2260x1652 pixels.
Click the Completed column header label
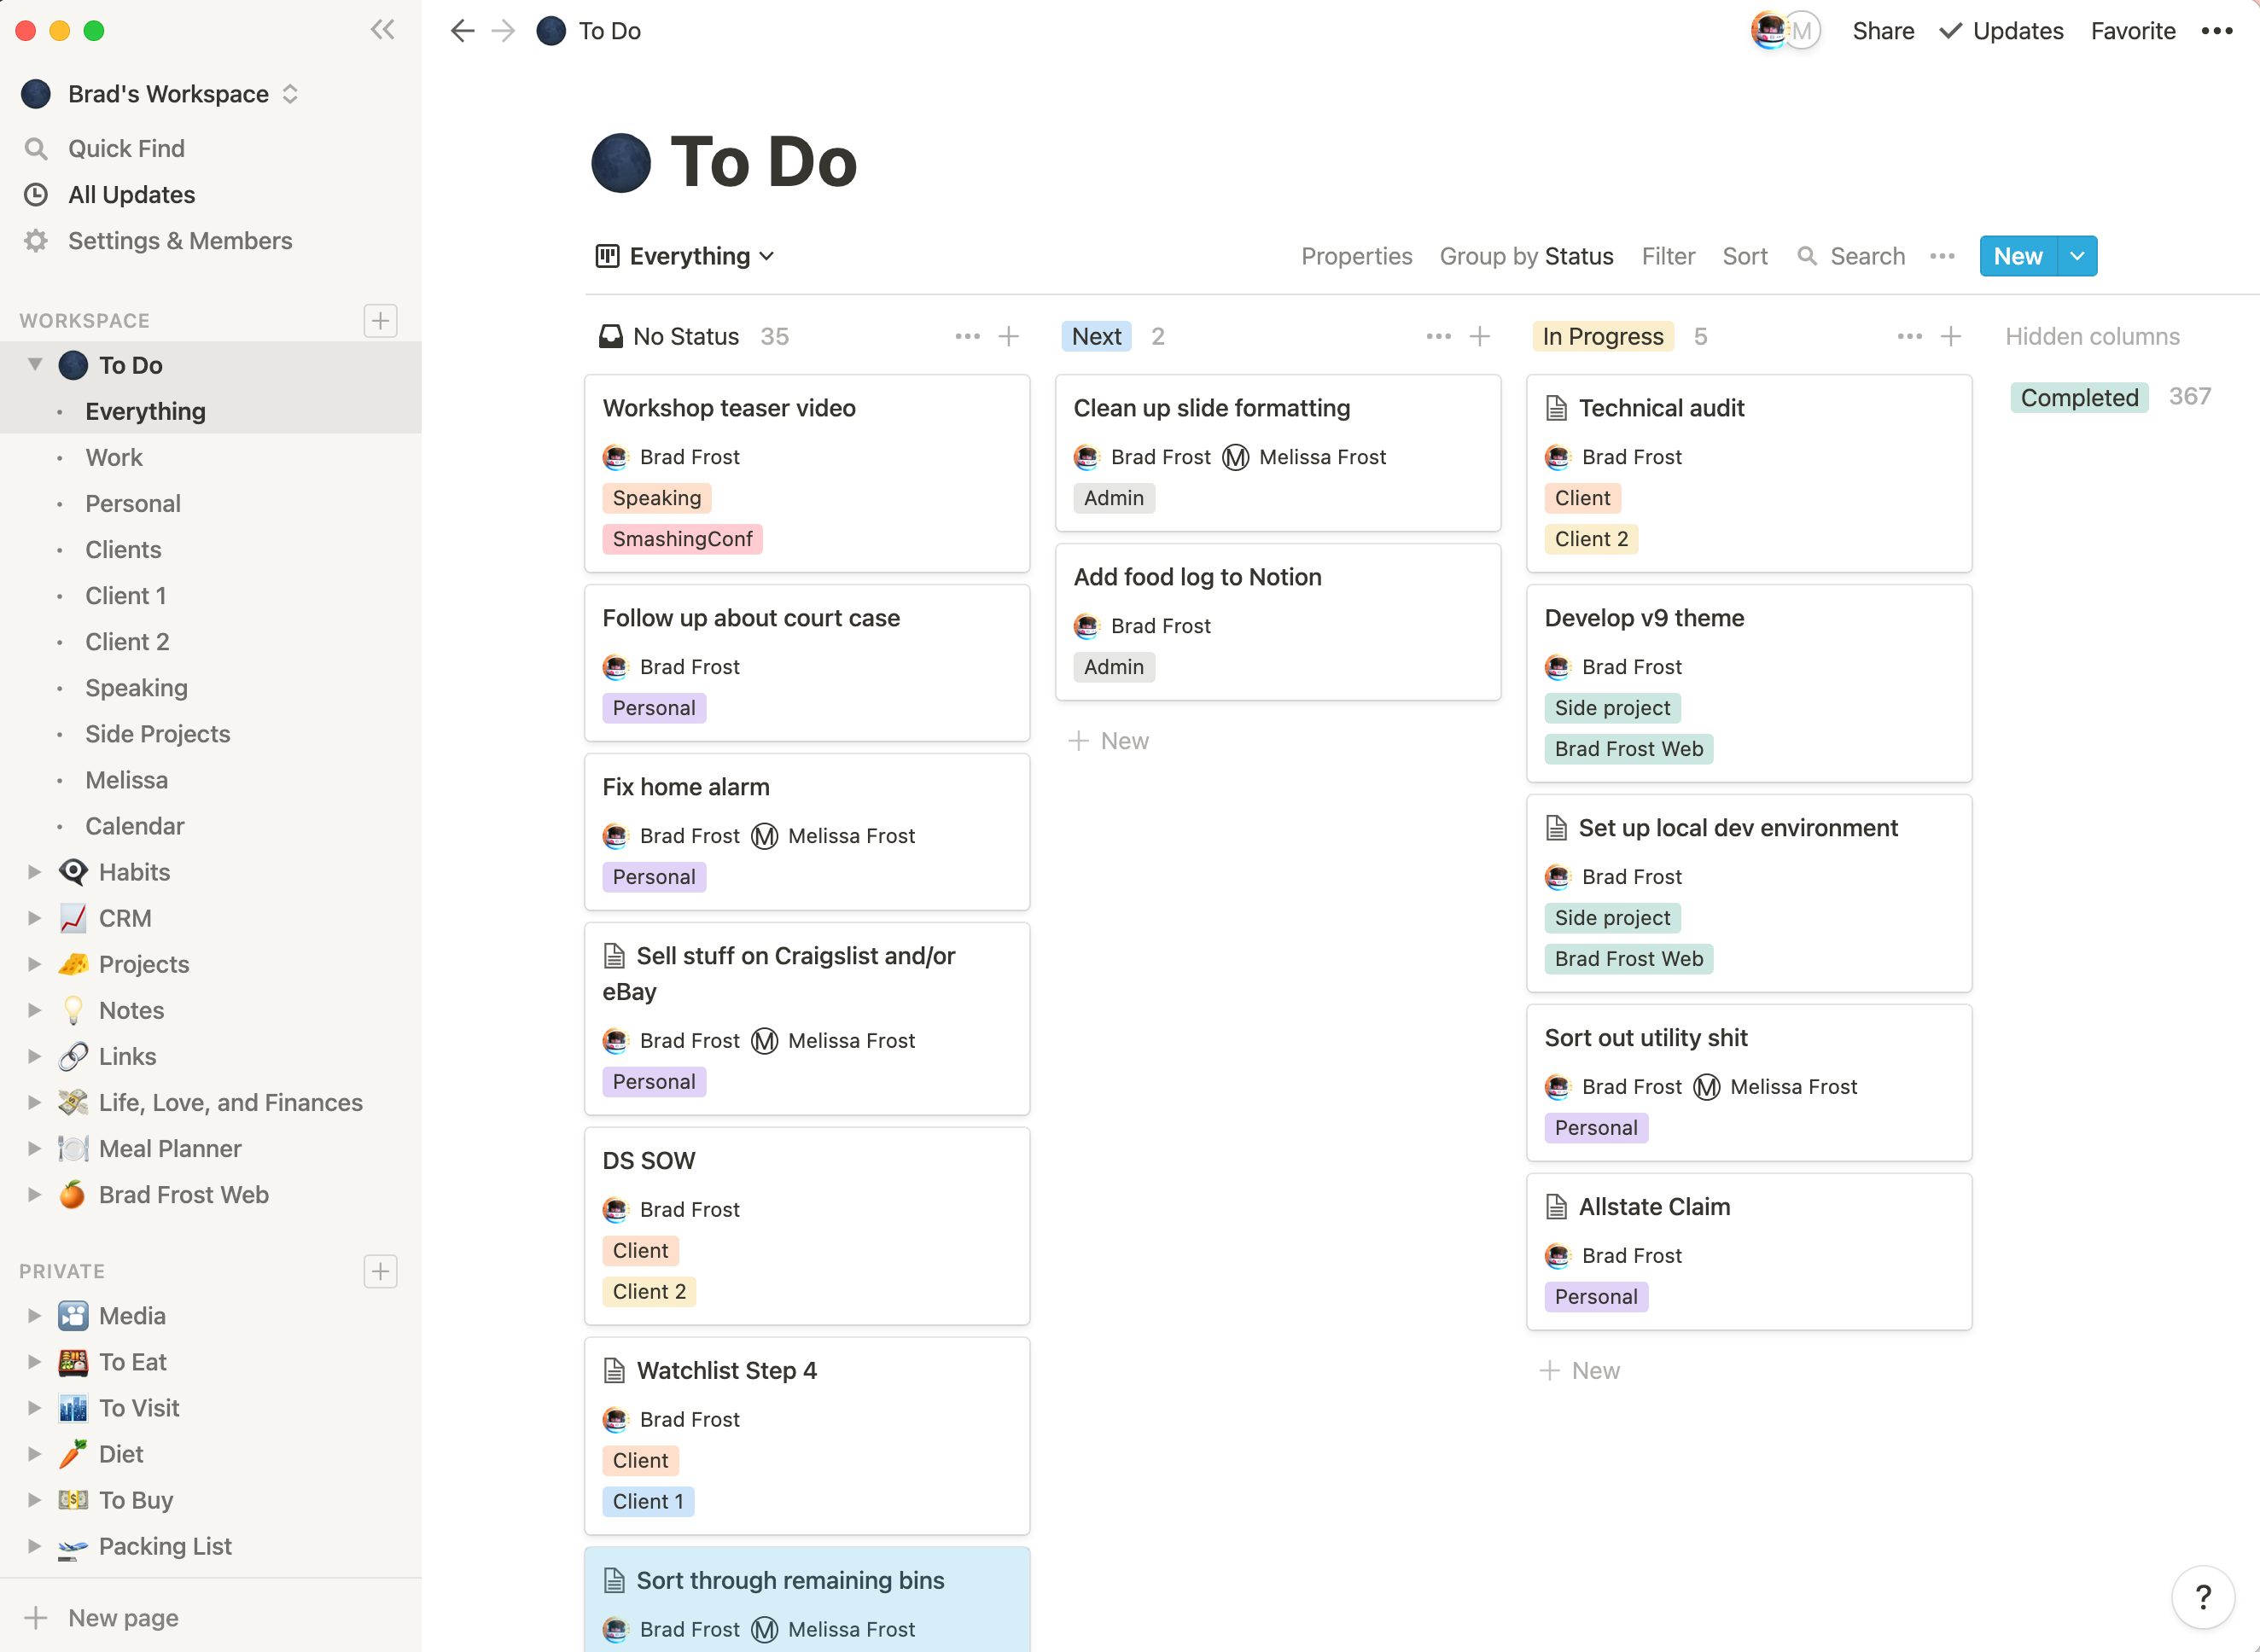click(x=2079, y=396)
